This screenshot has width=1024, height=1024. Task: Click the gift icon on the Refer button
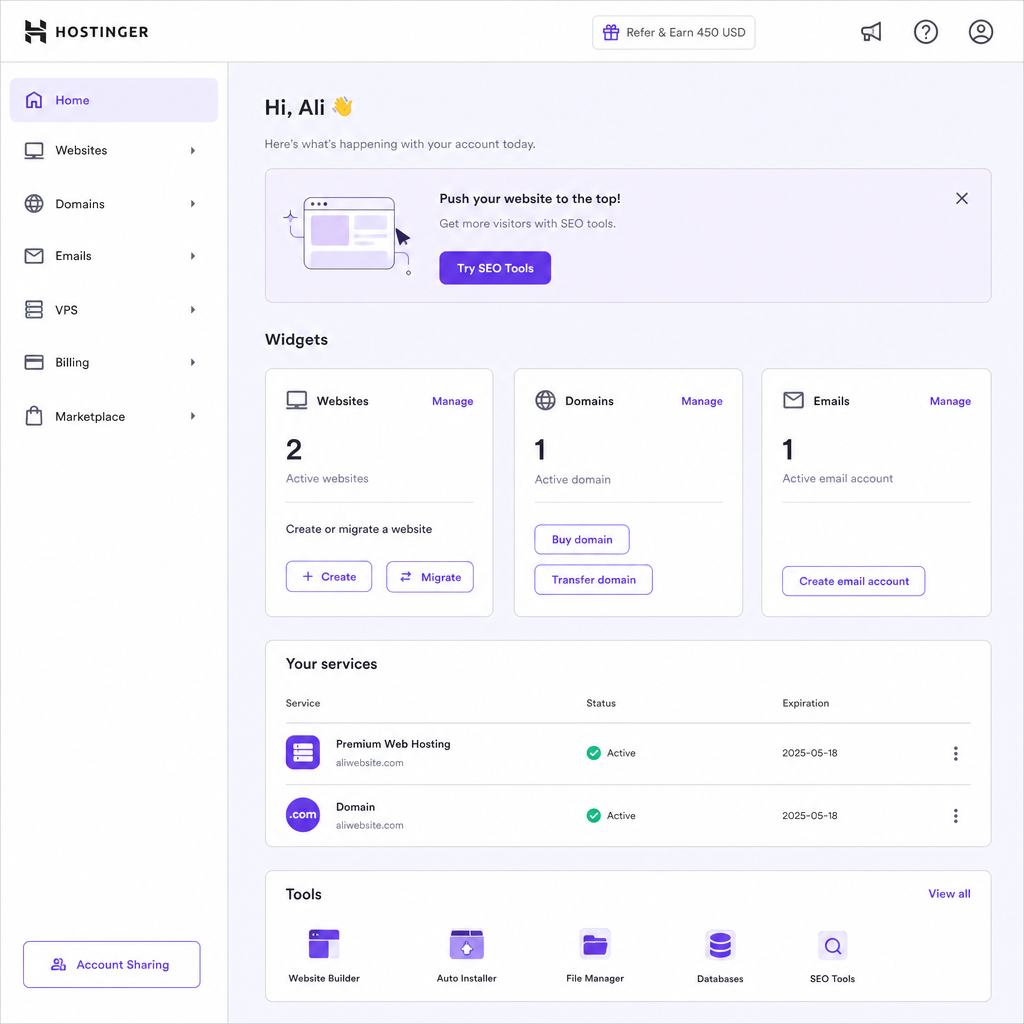tap(611, 32)
